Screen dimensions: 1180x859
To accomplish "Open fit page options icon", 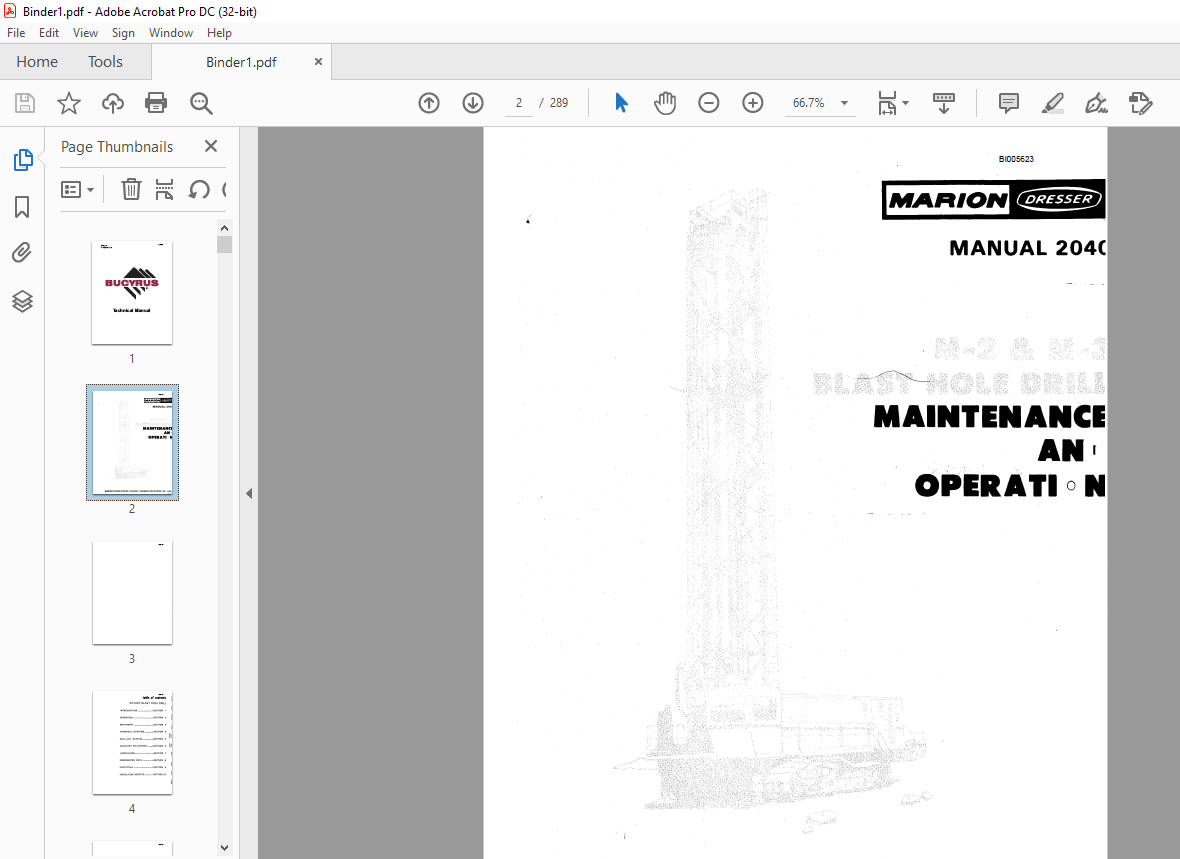I will [x=887, y=103].
